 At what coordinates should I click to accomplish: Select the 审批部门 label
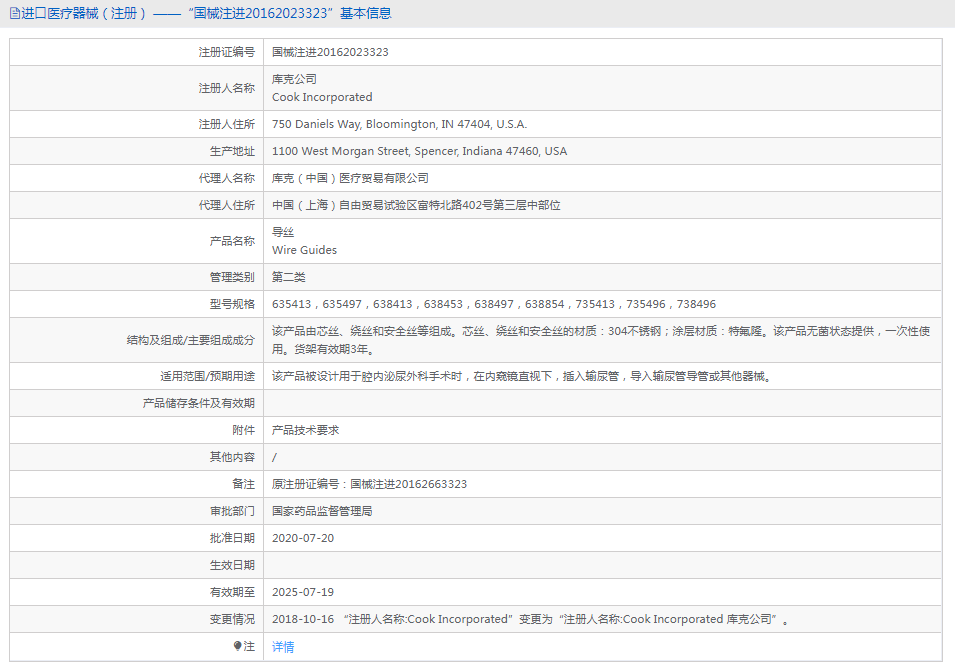[232, 511]
